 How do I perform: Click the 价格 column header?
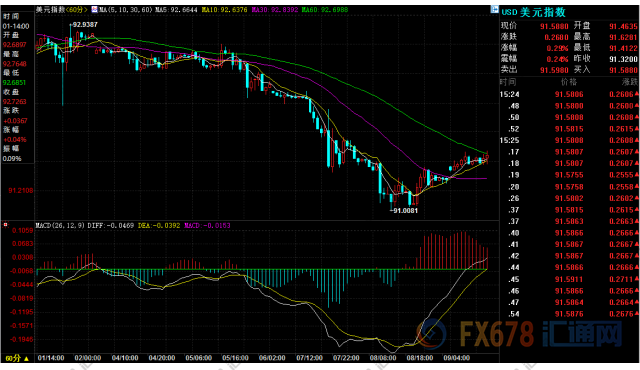click(569, 82)
